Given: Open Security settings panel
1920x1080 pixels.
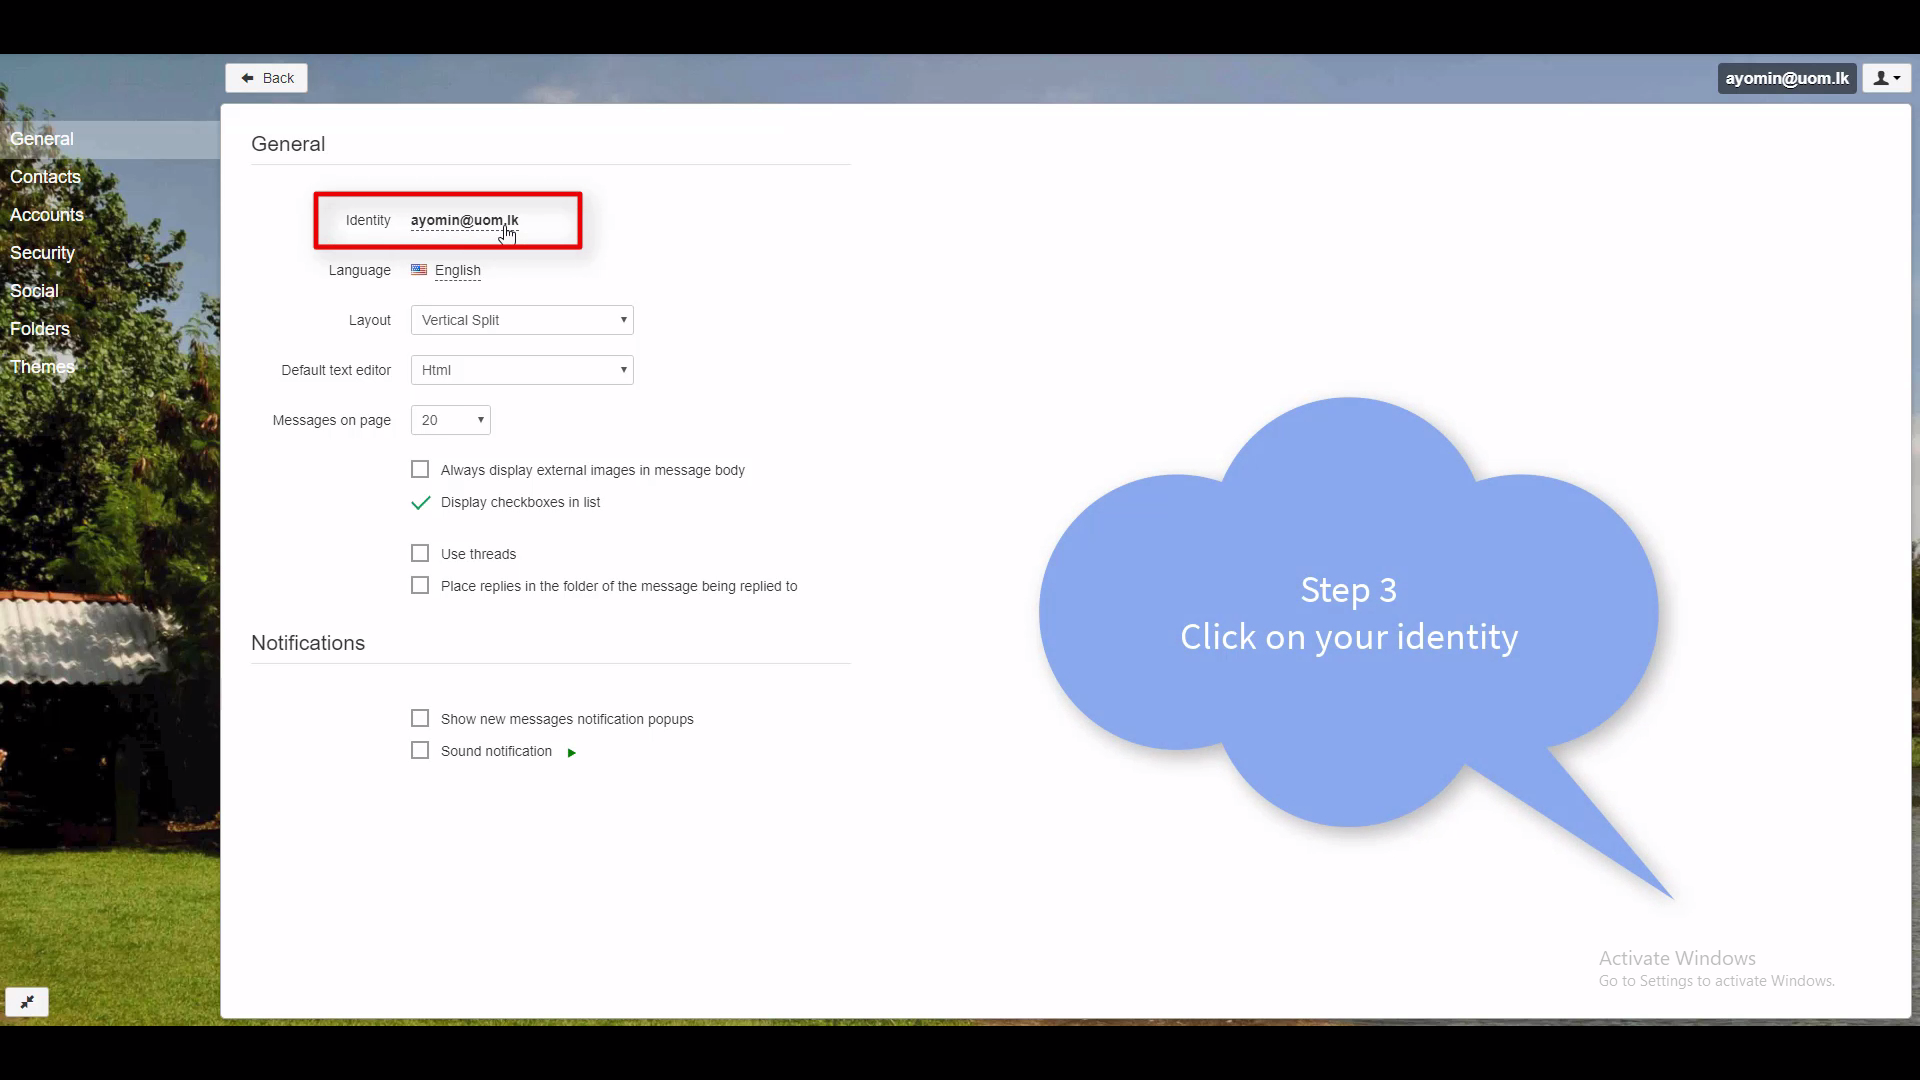Looking at the screenshot, I should coord(42,252).
